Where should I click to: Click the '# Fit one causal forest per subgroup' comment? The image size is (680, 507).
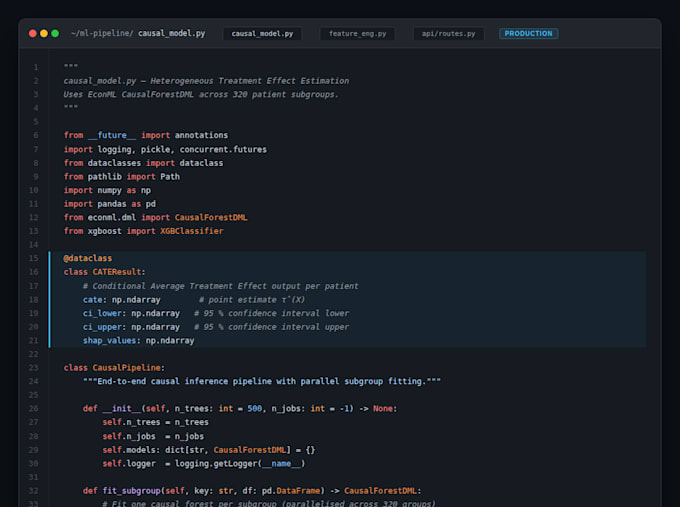tap(269, 503)
